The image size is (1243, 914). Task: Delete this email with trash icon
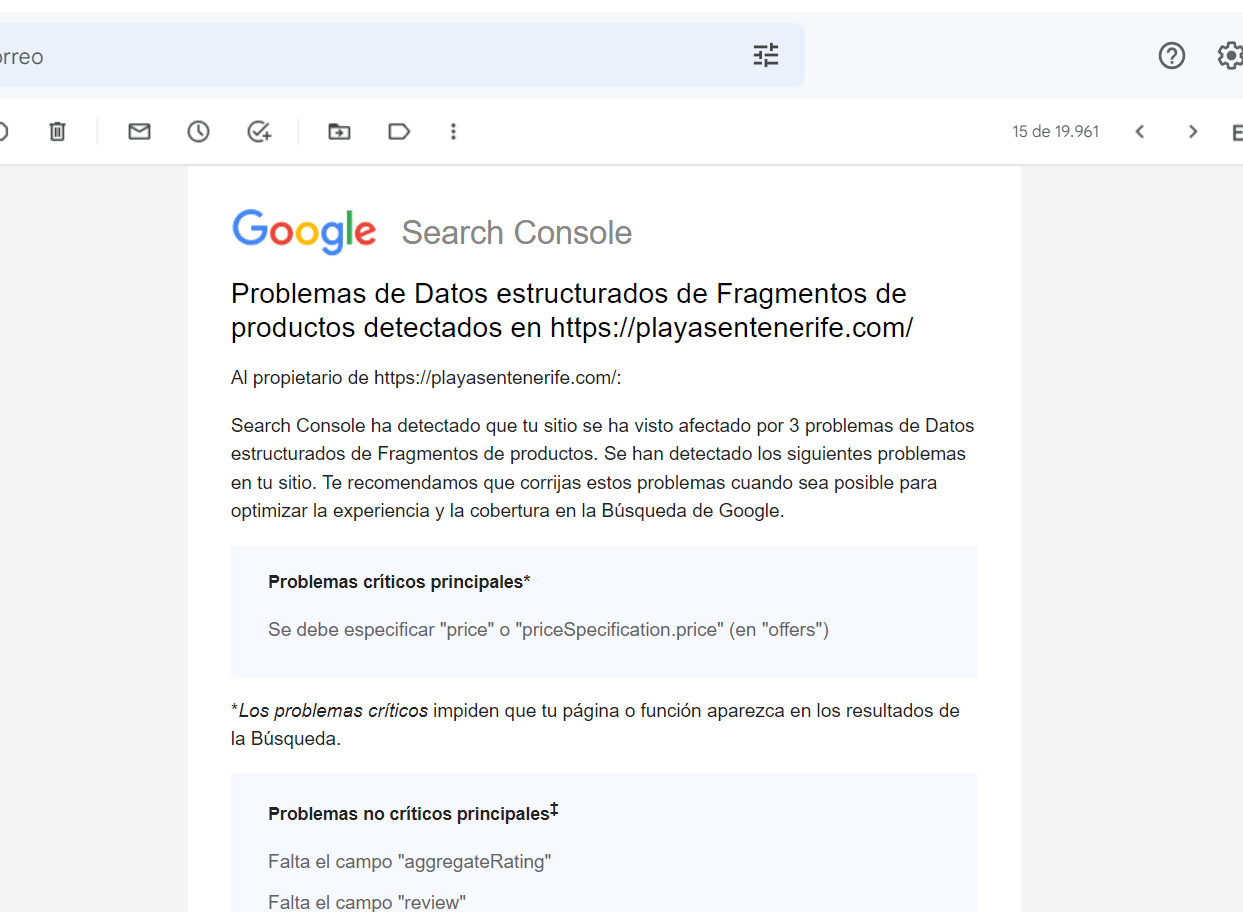pos(58,131)
